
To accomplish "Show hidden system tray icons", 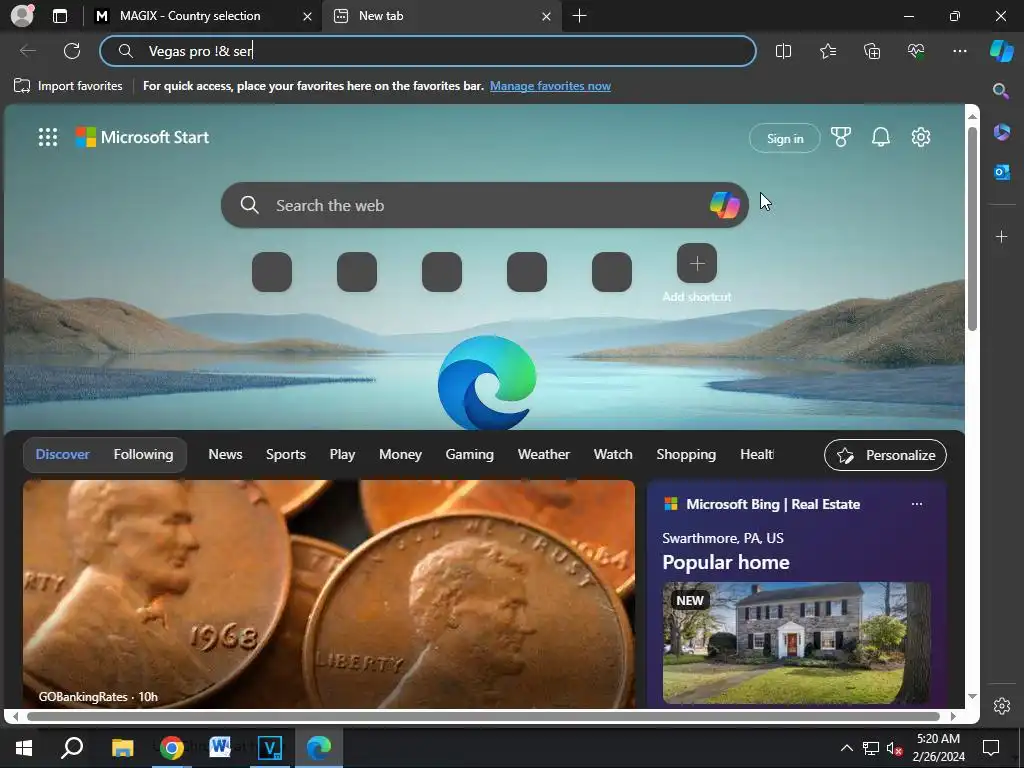I will pos(846,748).
